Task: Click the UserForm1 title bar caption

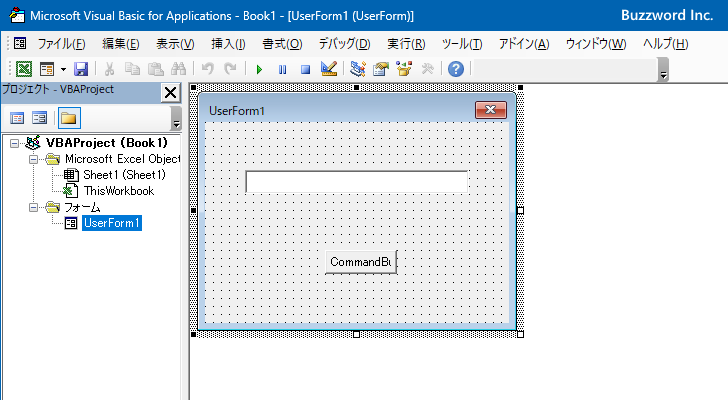Action: (237, 111)
